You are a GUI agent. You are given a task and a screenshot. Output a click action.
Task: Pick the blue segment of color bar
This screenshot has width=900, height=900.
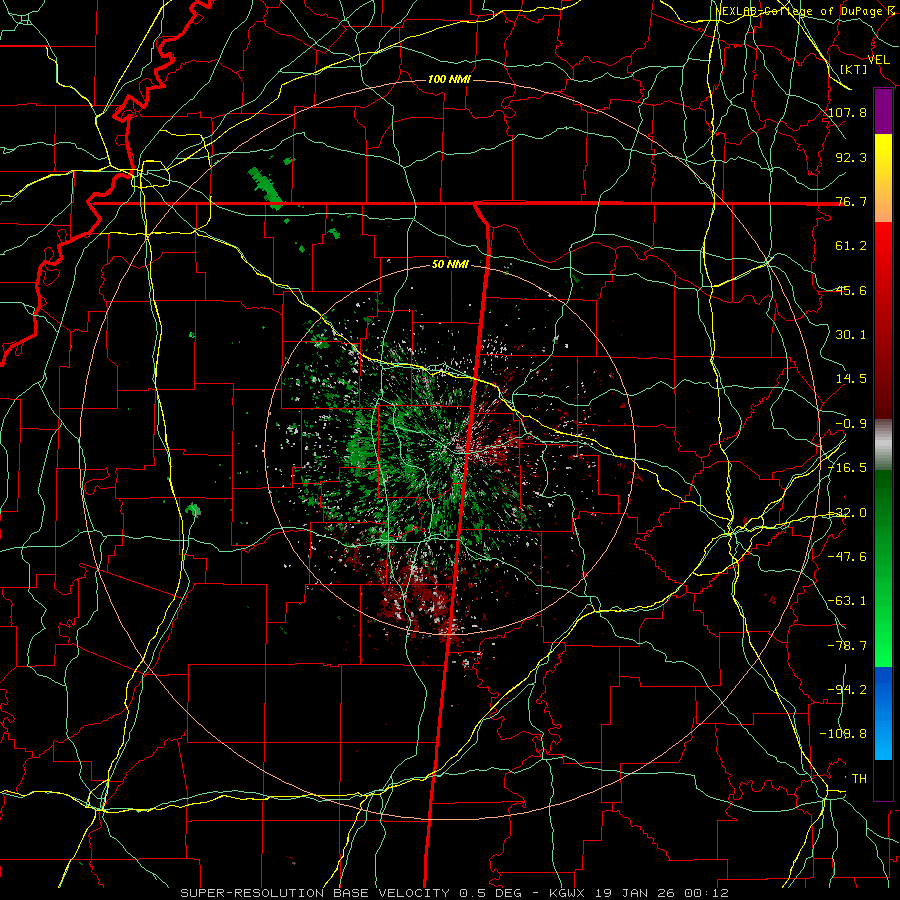[x=883, y=713]
